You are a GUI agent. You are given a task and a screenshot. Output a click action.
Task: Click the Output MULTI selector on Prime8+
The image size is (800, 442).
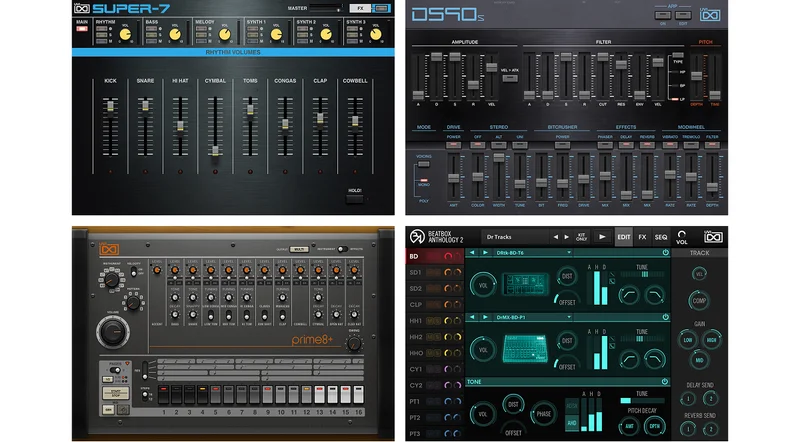point(299,249)
